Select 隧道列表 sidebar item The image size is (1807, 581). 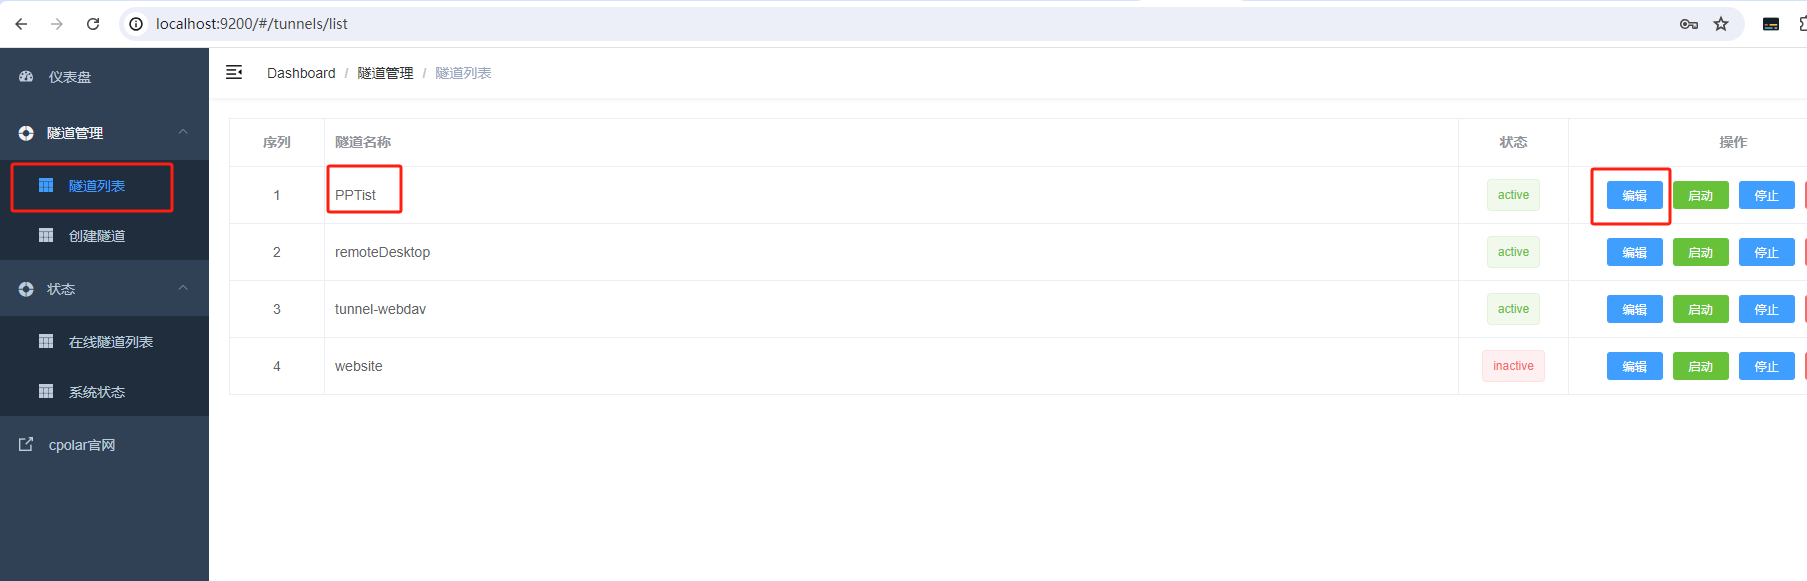pos(97,186)
